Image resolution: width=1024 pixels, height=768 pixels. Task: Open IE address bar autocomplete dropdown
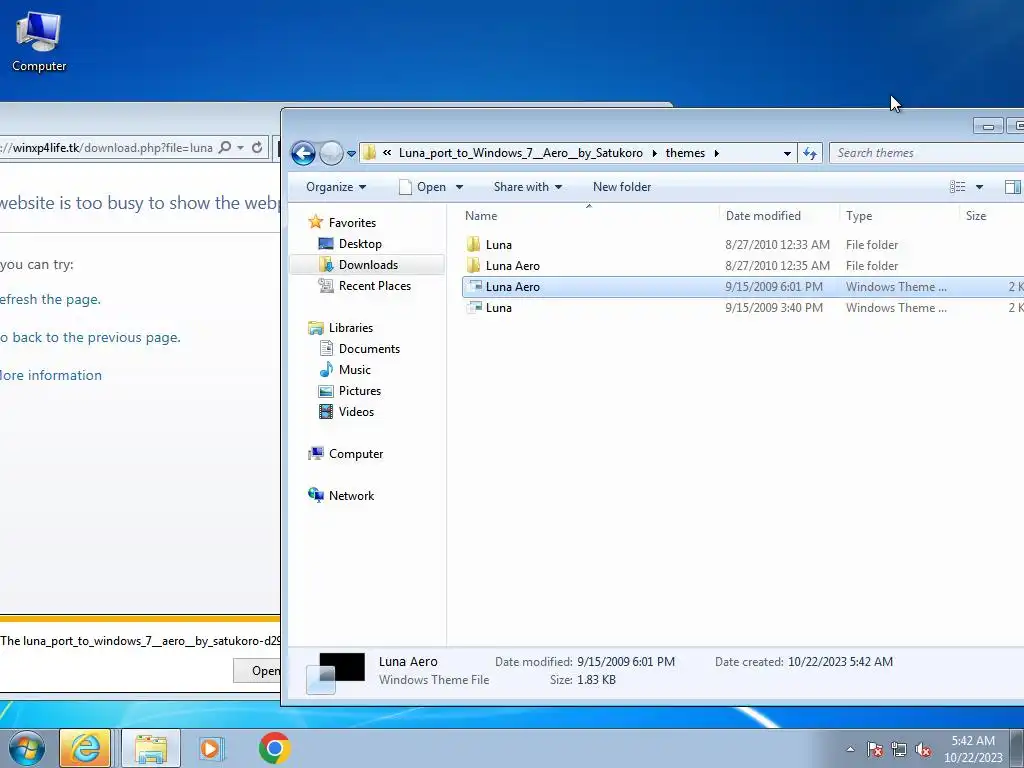tap(240, 148)
